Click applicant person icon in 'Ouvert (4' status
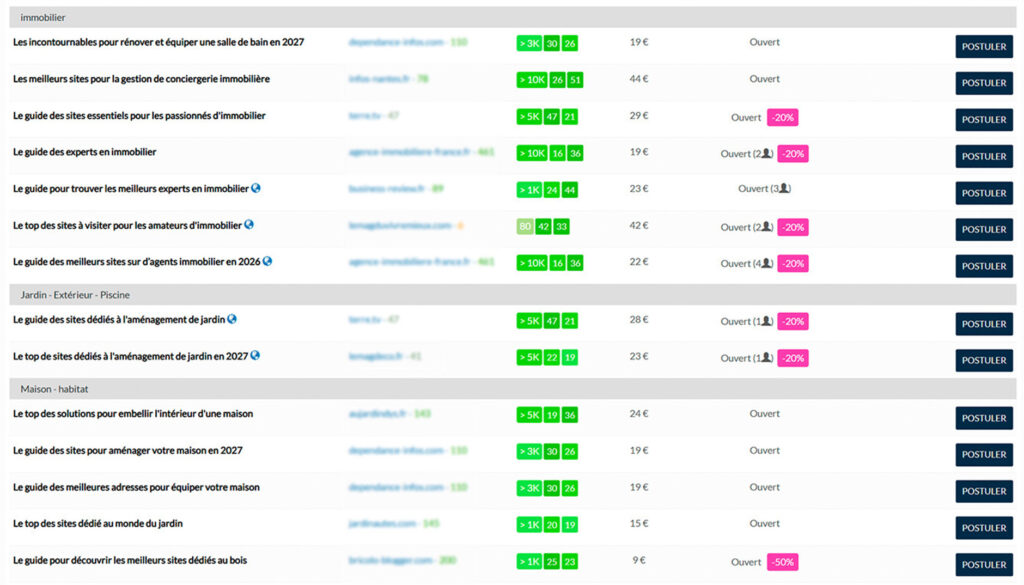1024x585 pixels. point(767,263)
